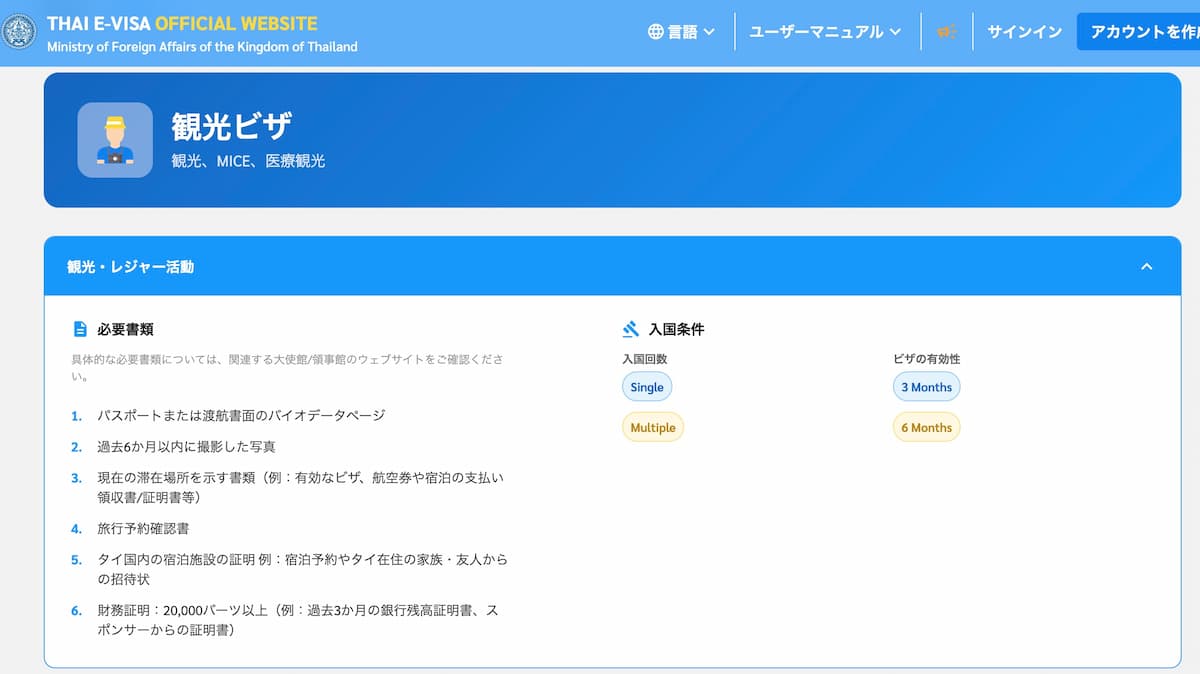Click the 観光・レジャー活動 section header
This screenshot has height=674, width=1200.
(x=612, y=267)
